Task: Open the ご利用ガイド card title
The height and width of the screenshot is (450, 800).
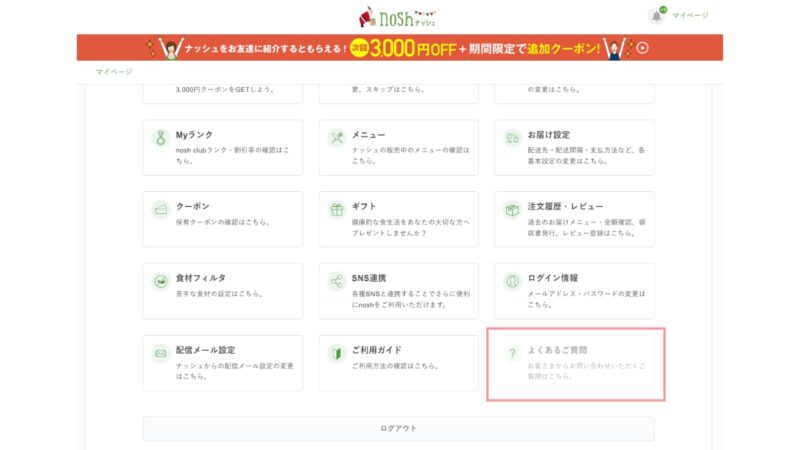Action: [377, 350]
